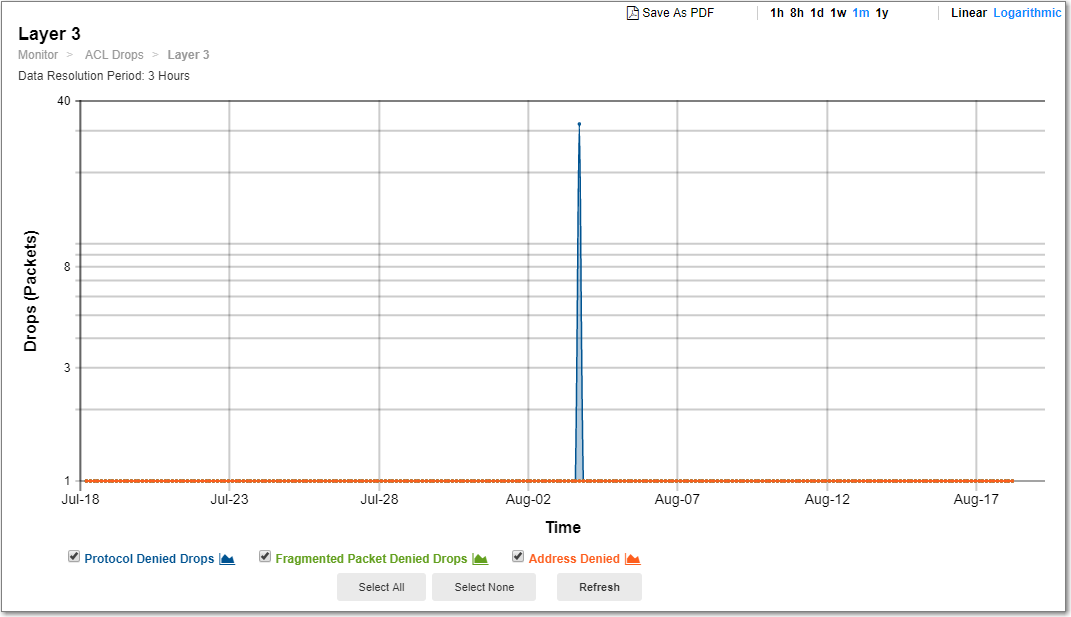Viewport: 1071px width, 617px height.
Task: Open the Monitor breadcrumb link
Action: click(x=38, y=55)
